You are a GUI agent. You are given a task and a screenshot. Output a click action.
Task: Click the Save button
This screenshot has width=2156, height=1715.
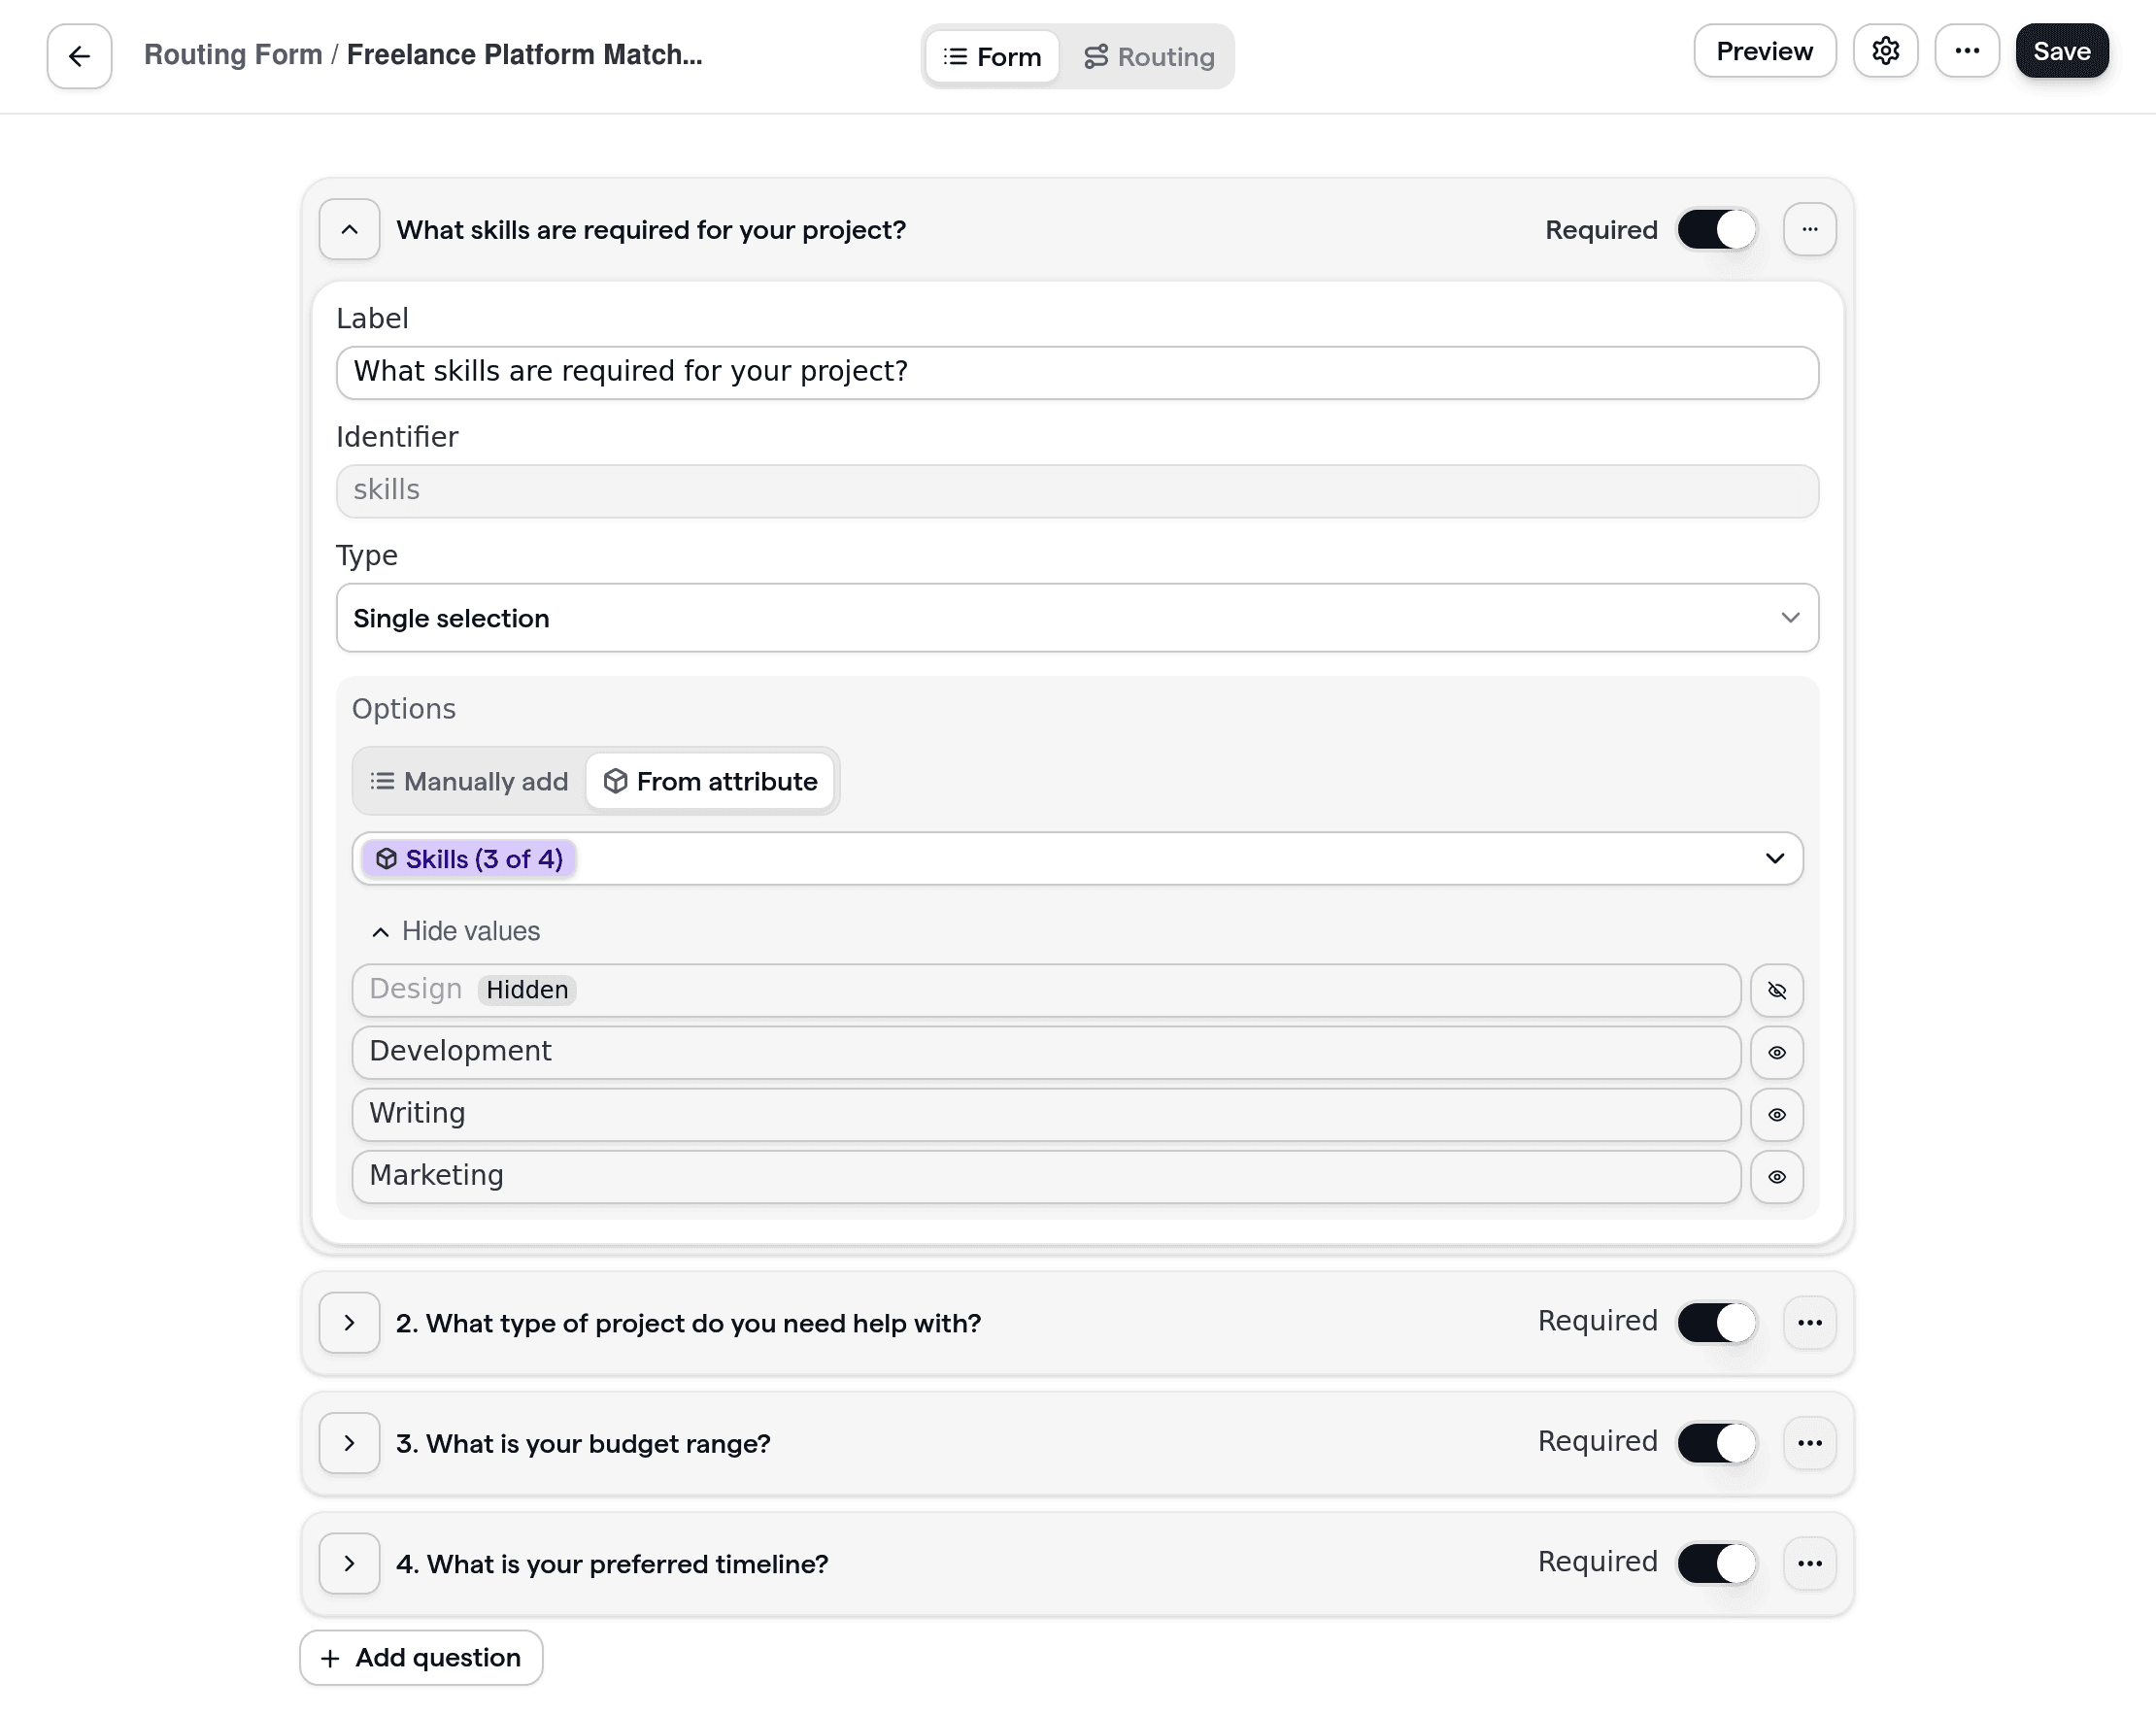coord(2061,50)
